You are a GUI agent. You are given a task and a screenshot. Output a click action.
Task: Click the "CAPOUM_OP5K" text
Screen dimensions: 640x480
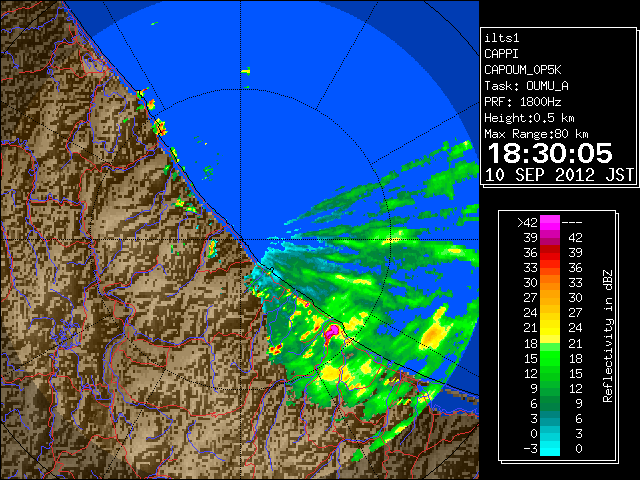(522, 70)
